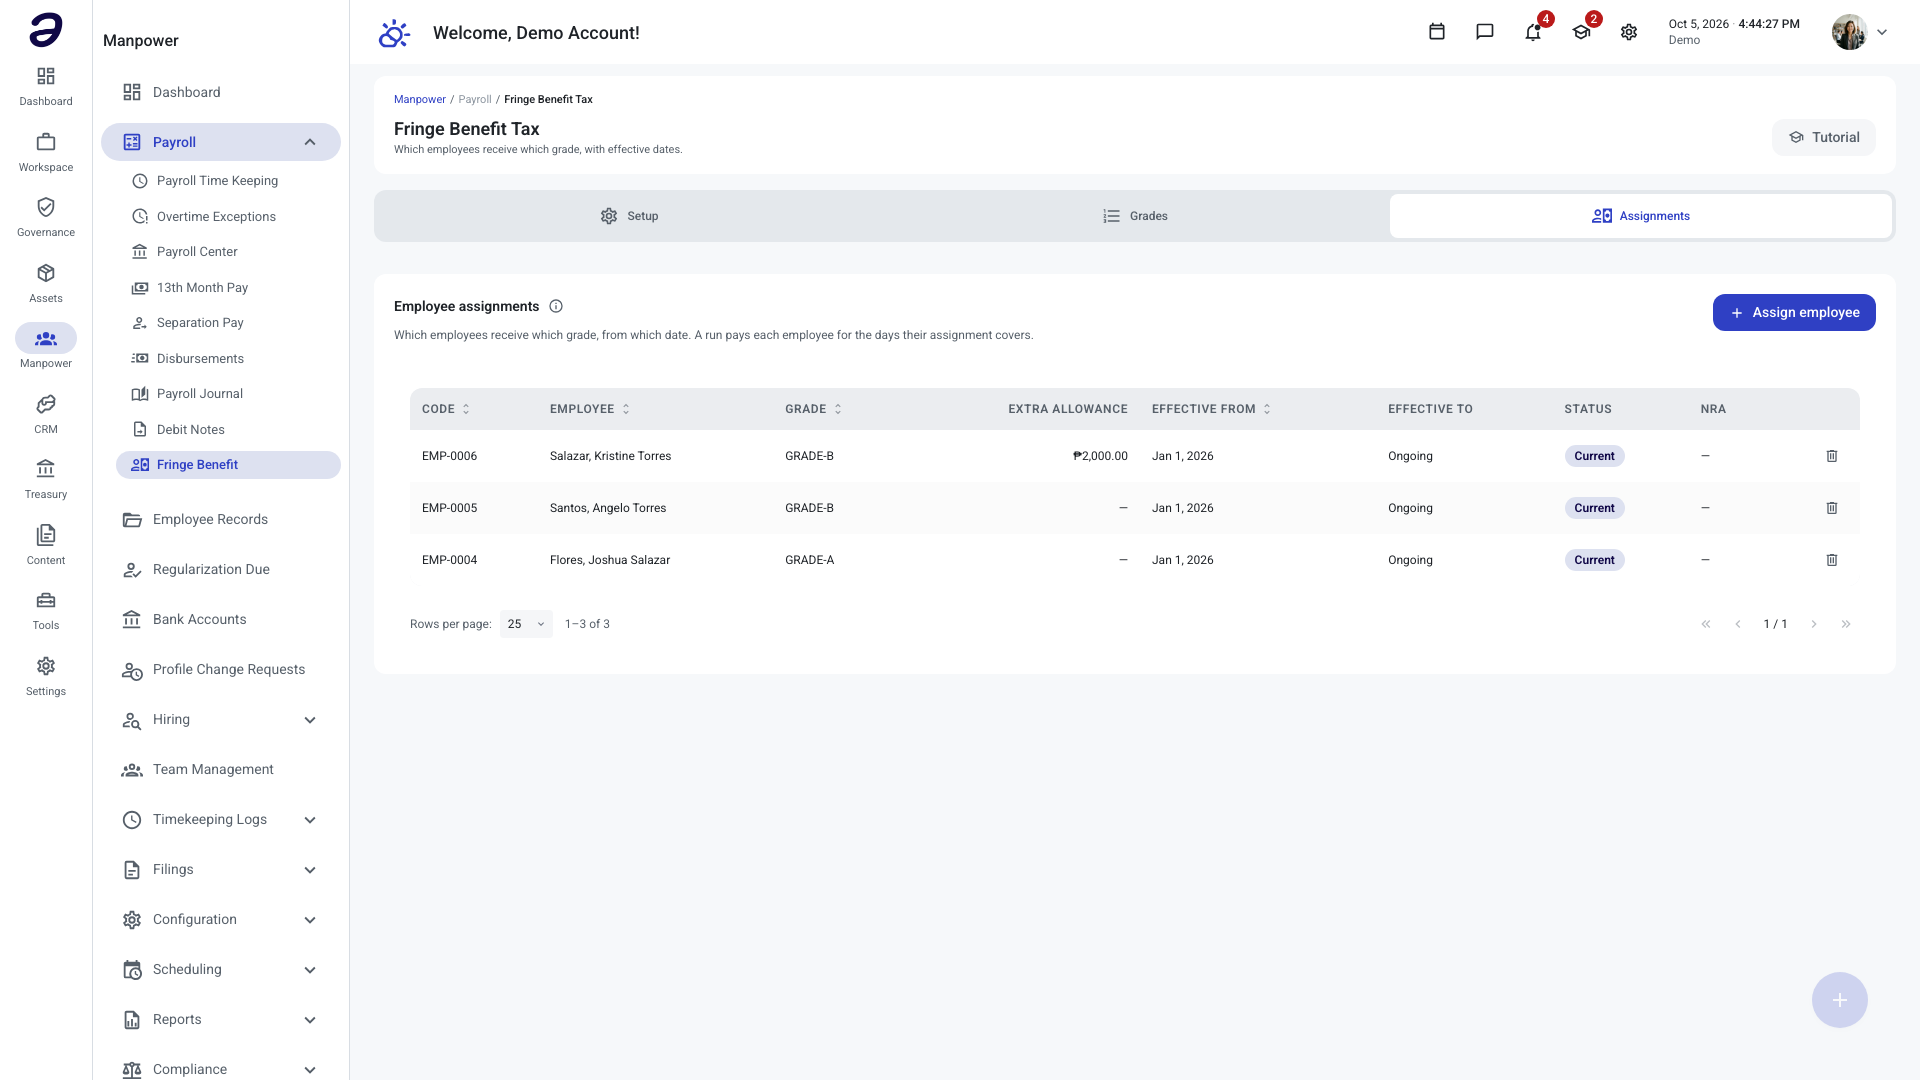Image resolution: width=1920 pixels, height=1080 pixels.
Task: Go to Assets in left rail
Action: pyautogui.click(x=46, y=283)
